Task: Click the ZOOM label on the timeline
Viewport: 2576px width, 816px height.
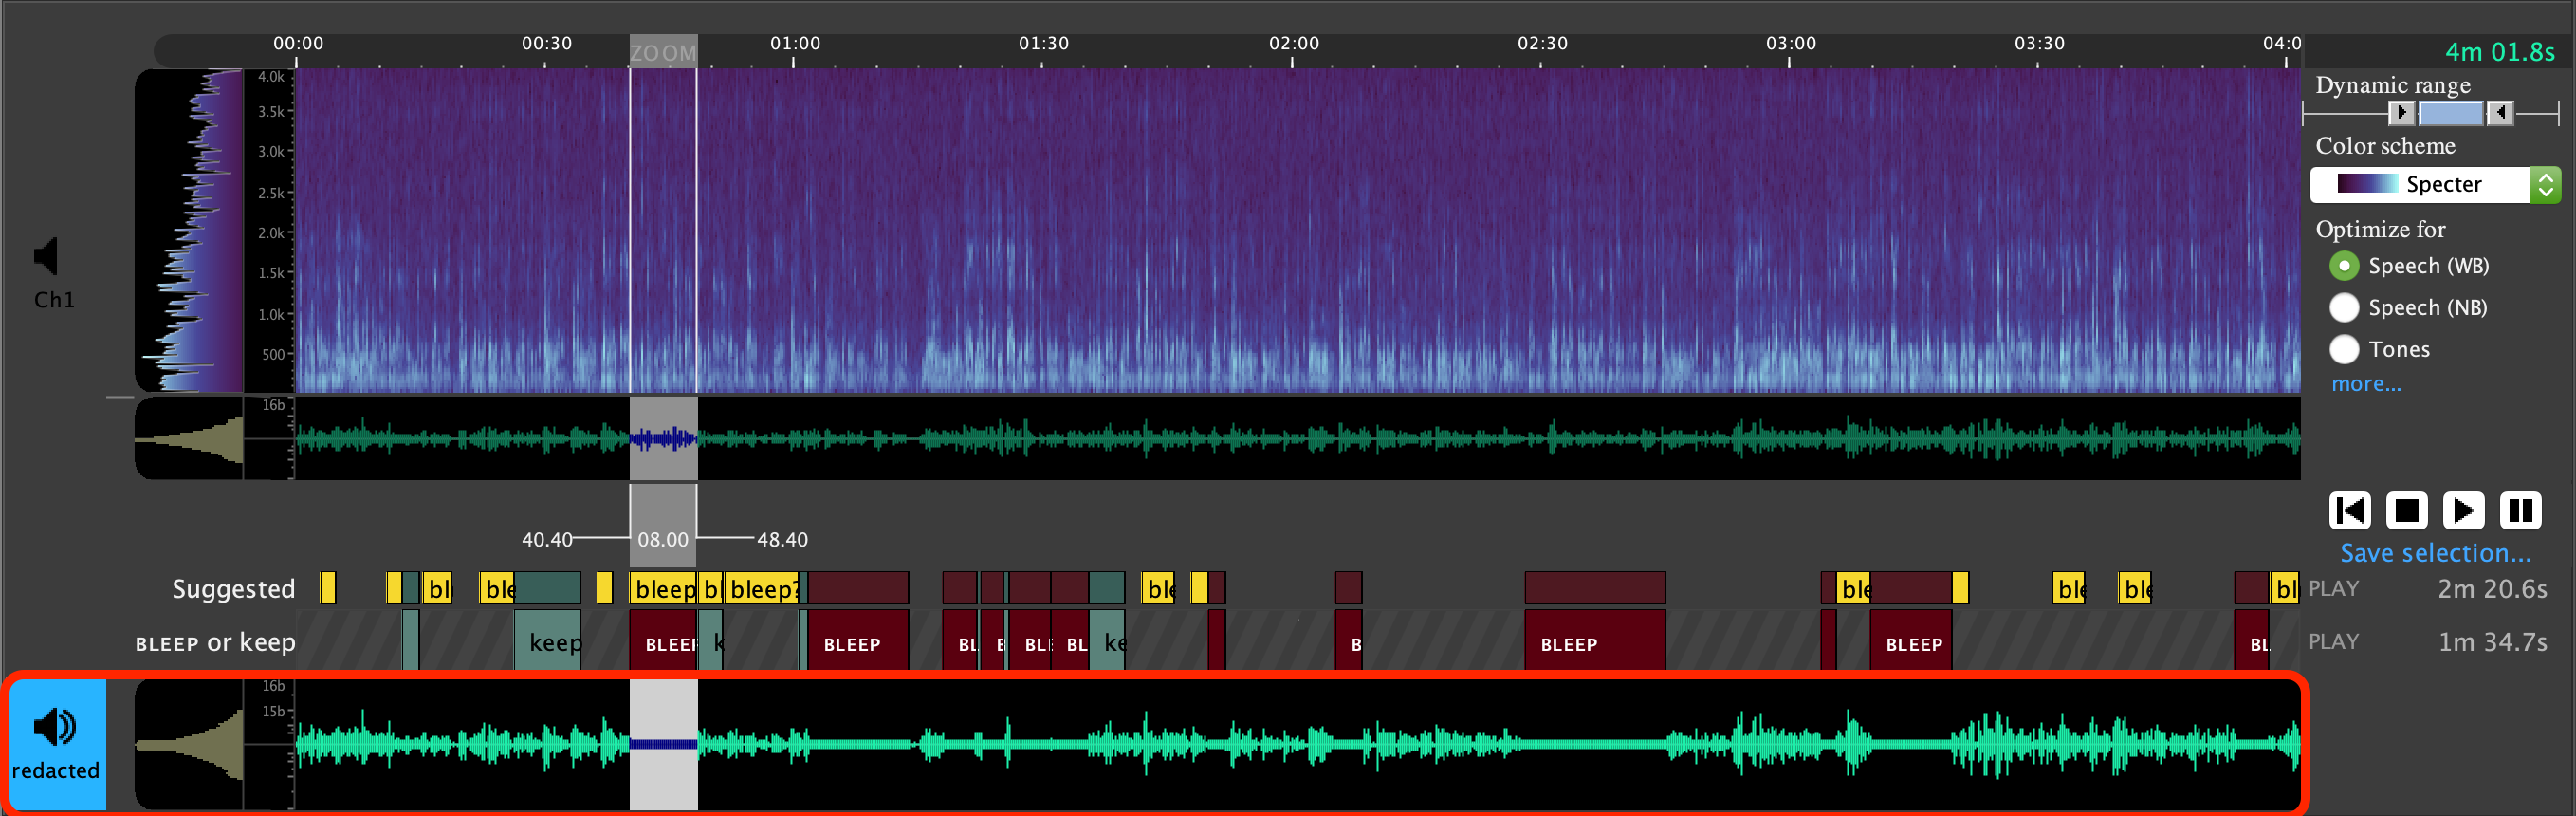Action: [x=662, y=53]
